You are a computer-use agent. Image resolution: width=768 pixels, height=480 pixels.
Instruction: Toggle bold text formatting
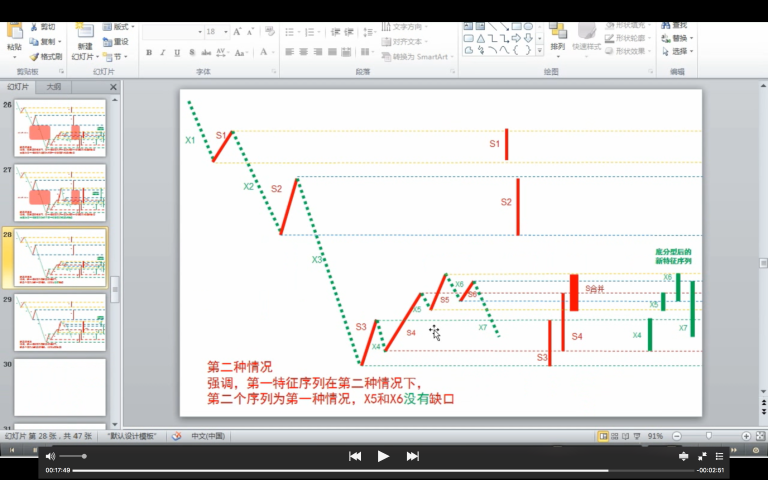(x=149, y=52)
